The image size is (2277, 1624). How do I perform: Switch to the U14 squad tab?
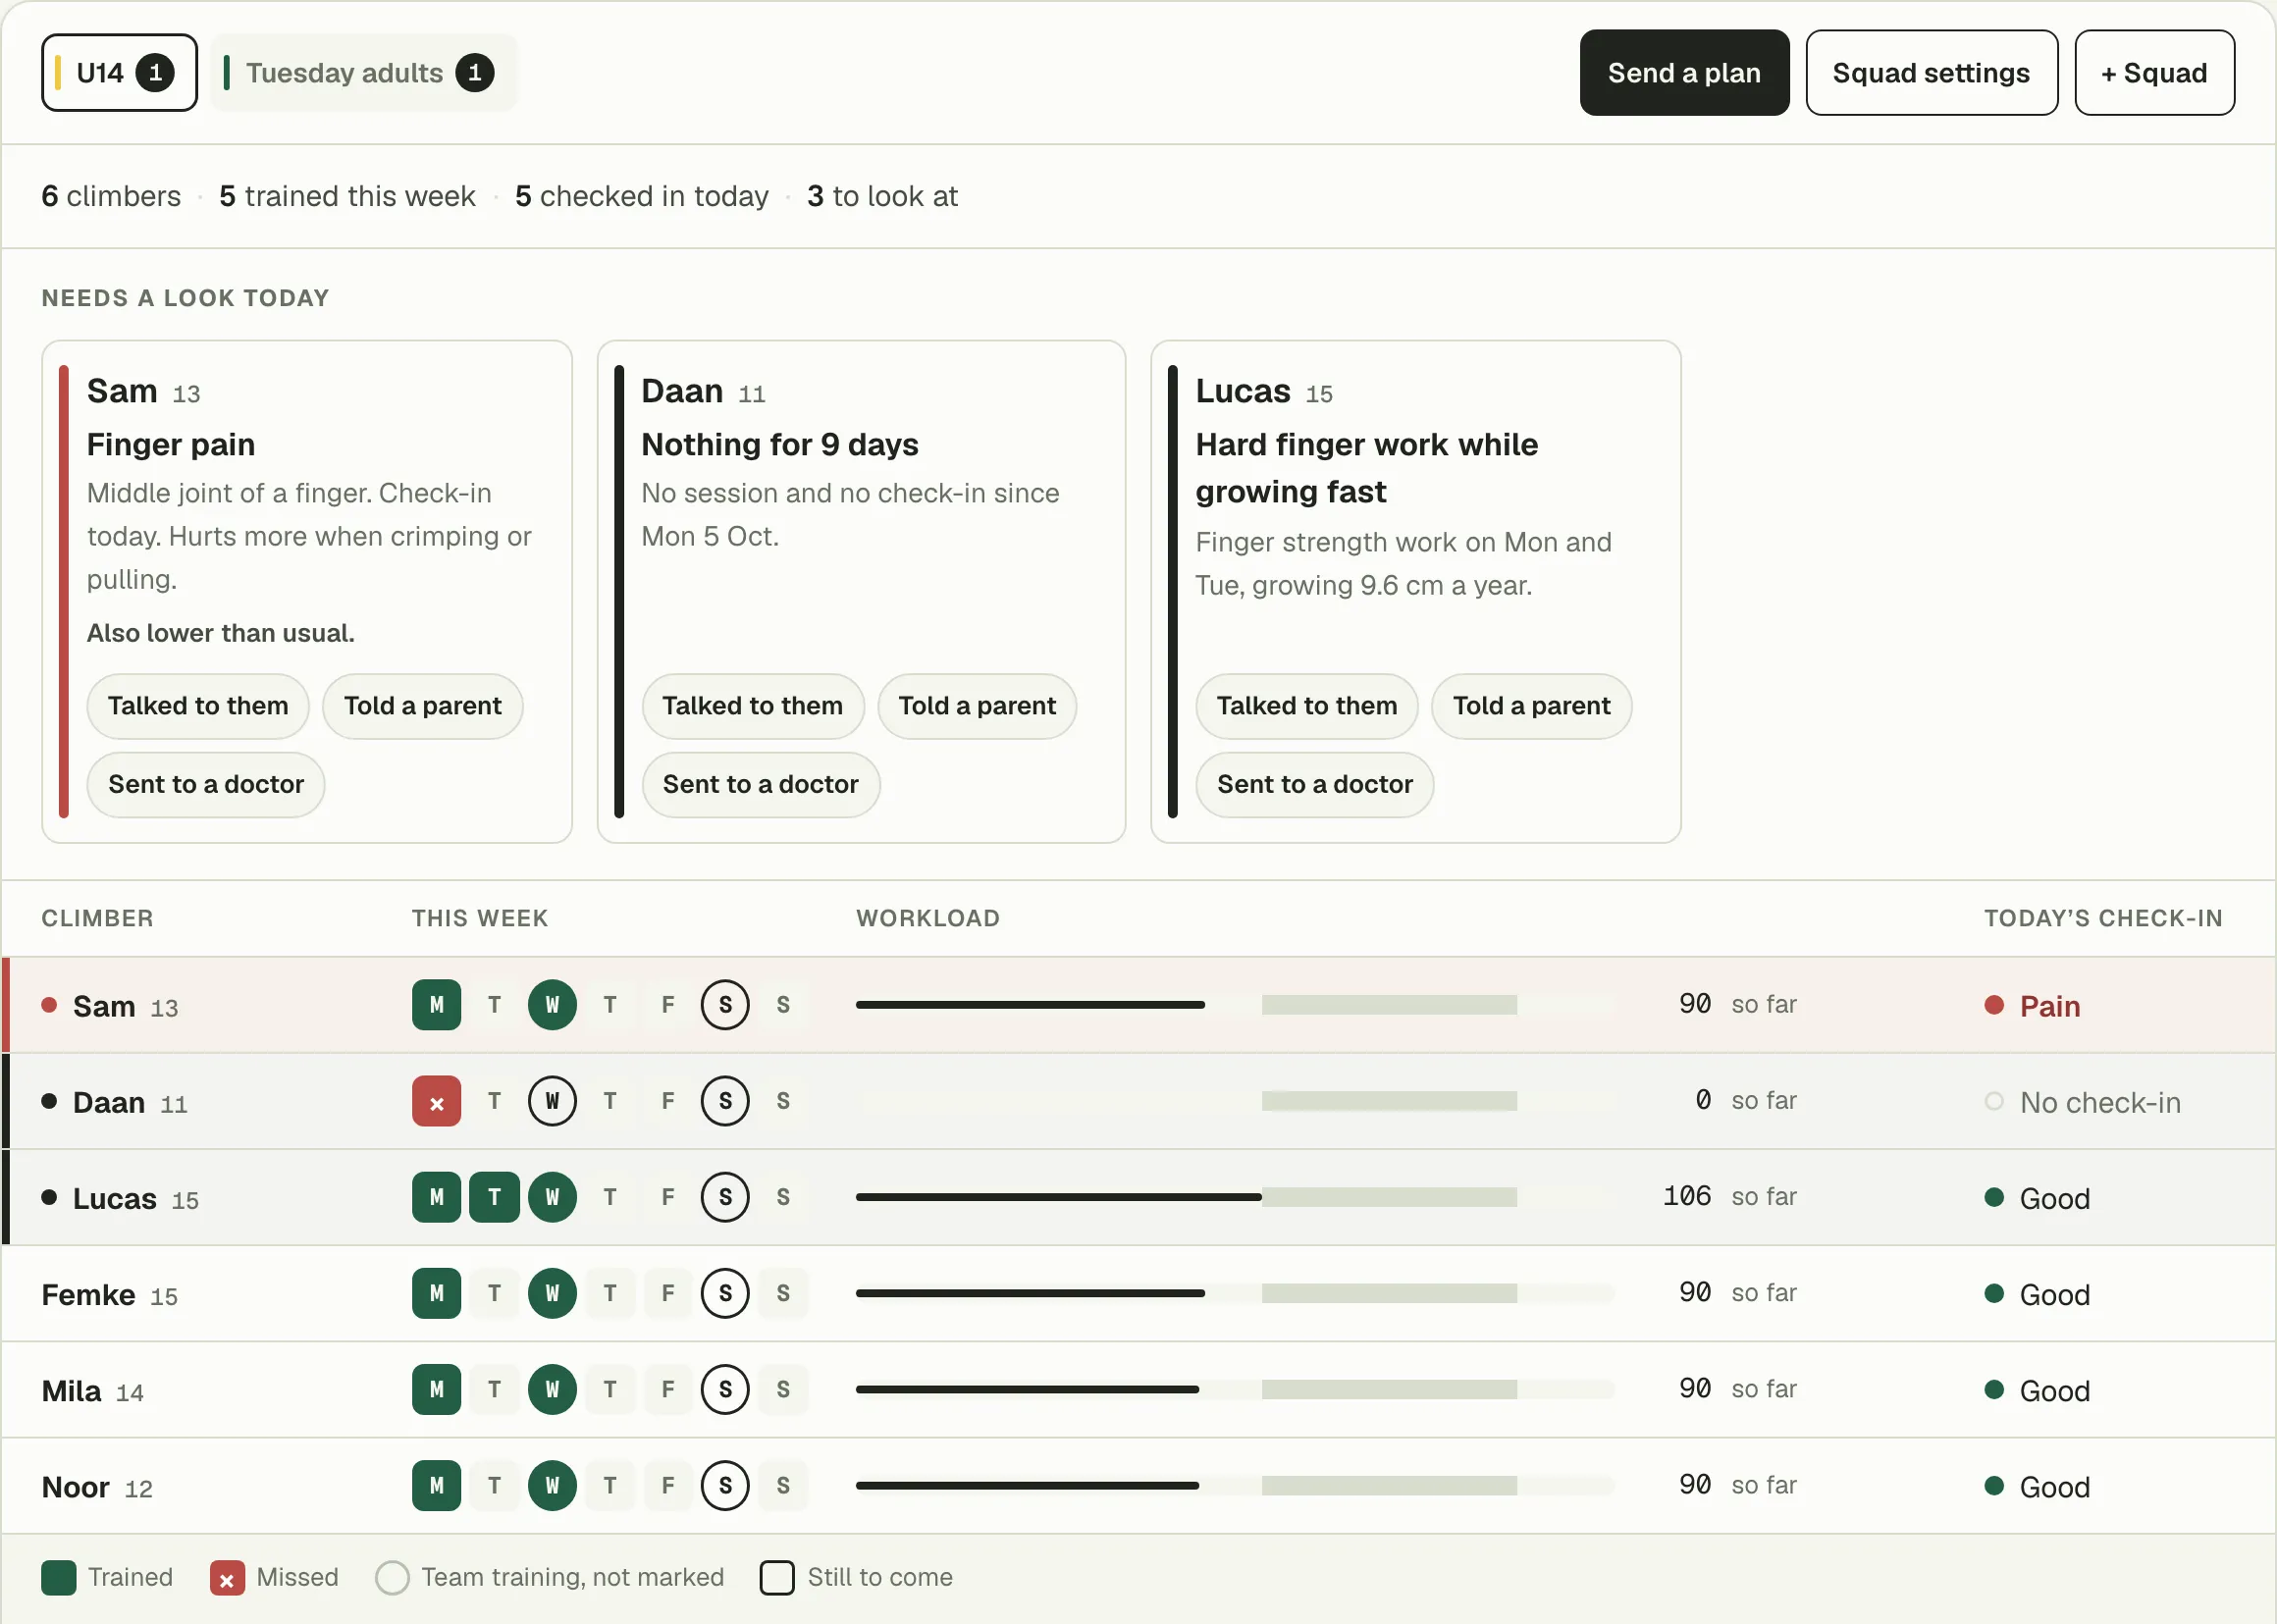(119, 73)
